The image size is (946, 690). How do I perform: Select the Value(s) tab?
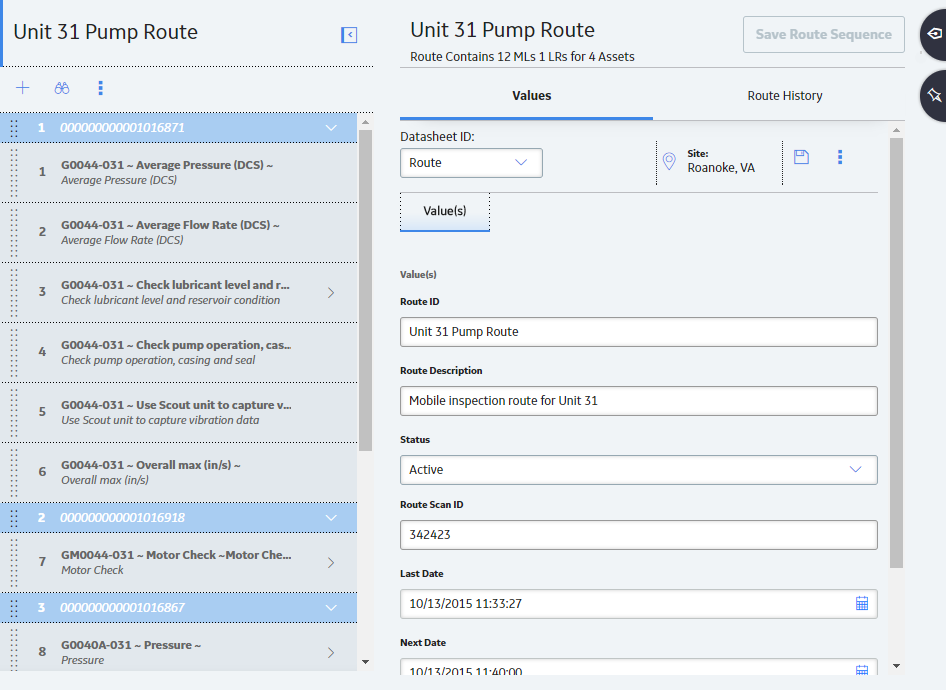pos(445,212)
